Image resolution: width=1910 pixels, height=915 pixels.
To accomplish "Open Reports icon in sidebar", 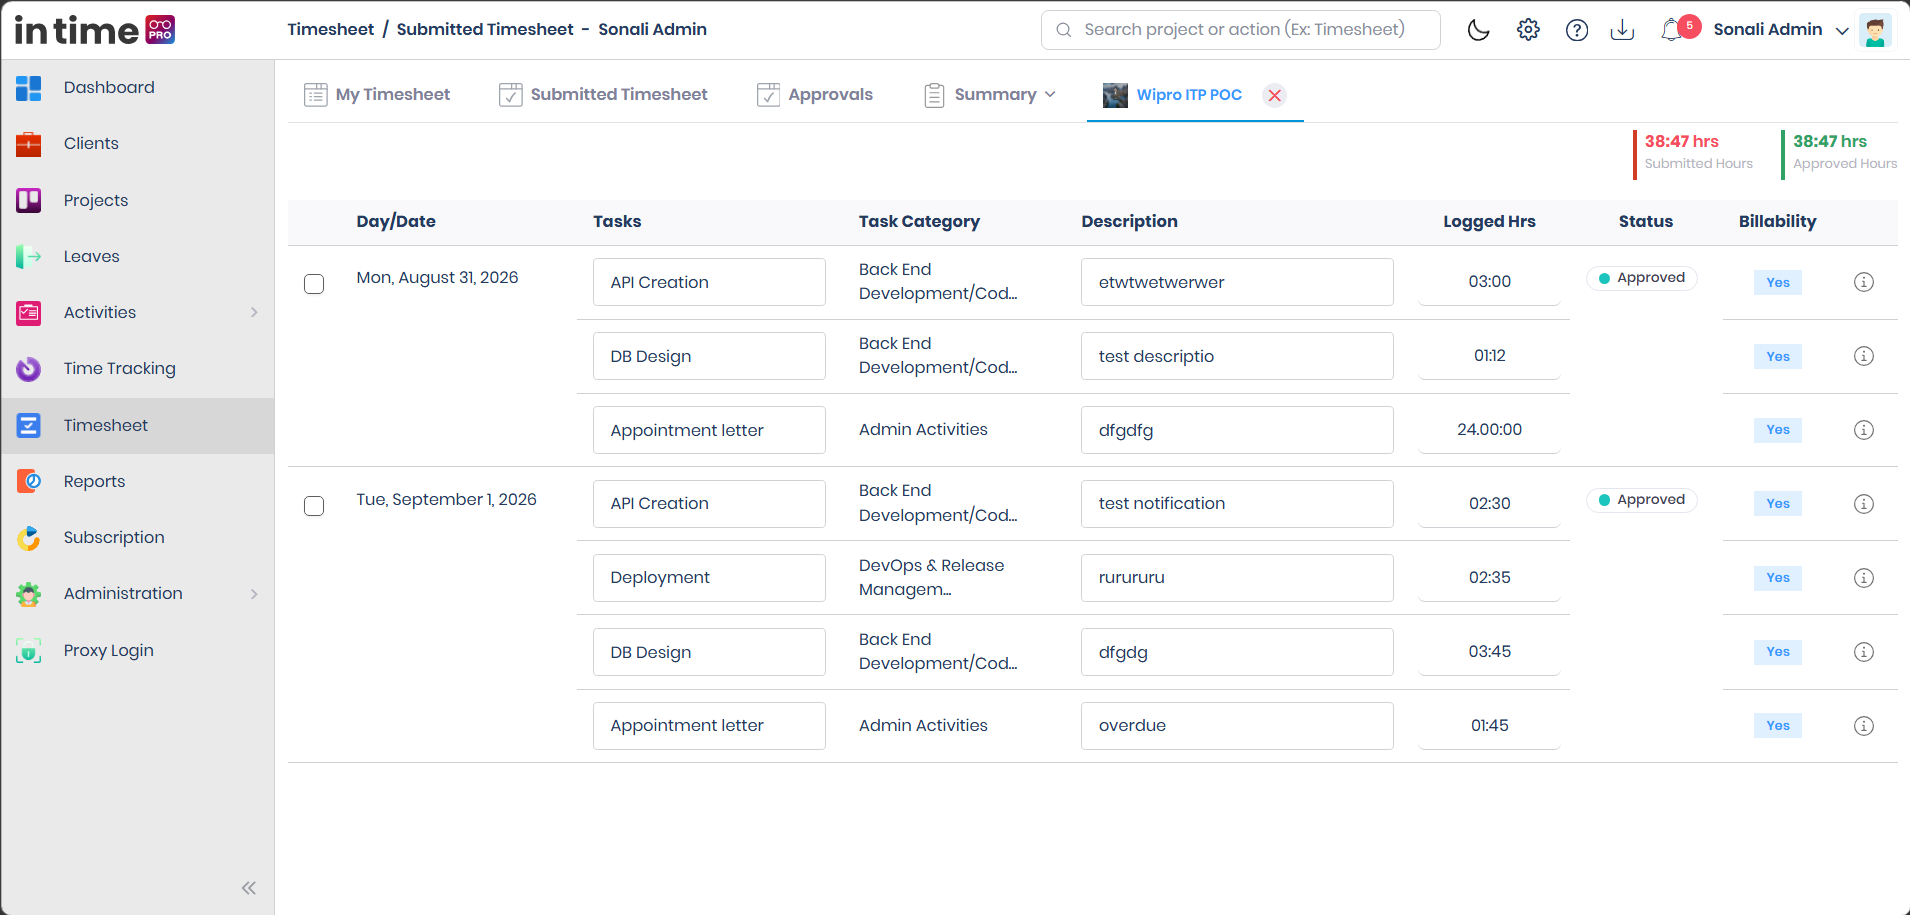I will pos(29,482).
